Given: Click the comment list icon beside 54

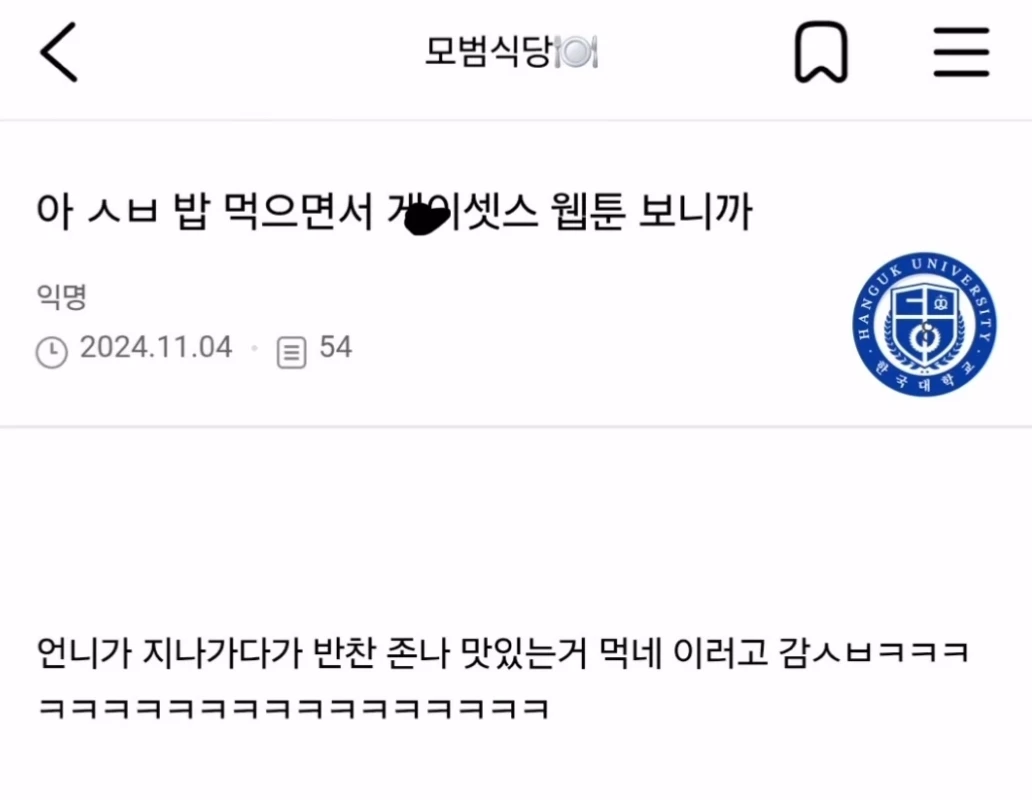Looking at the screenshot, I should 291,352.
